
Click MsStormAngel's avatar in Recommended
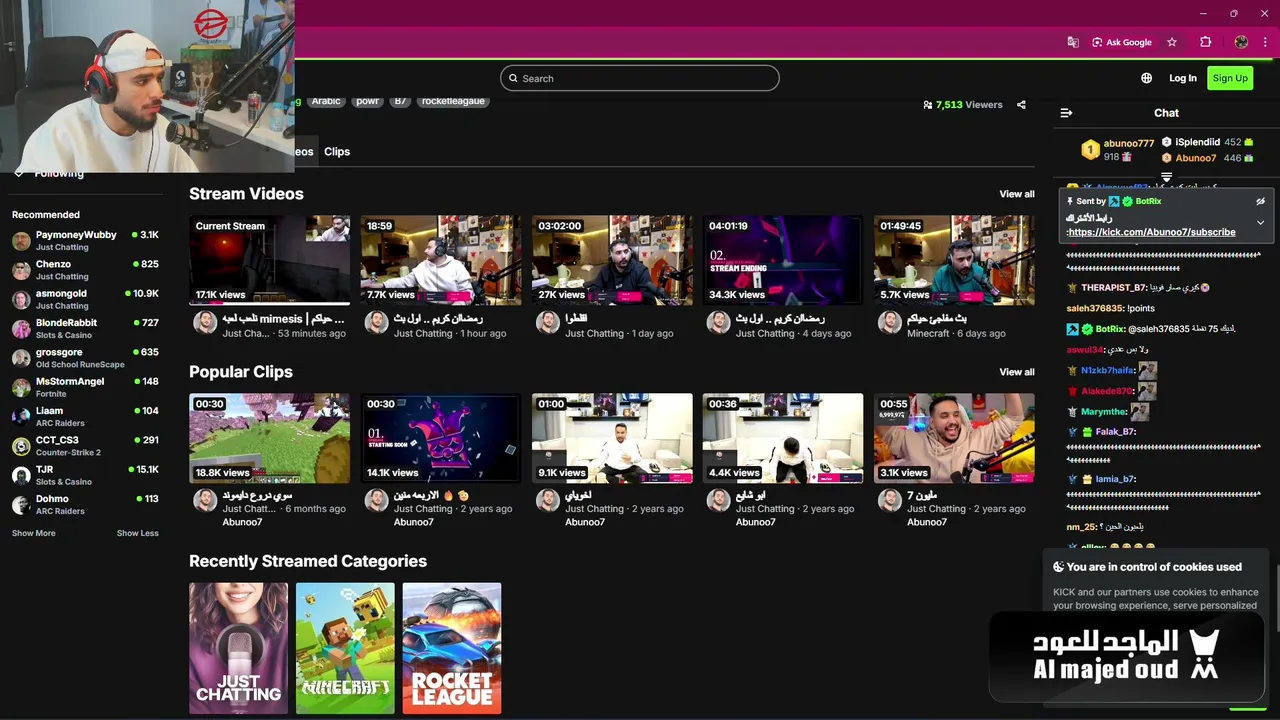coord(21,387)
